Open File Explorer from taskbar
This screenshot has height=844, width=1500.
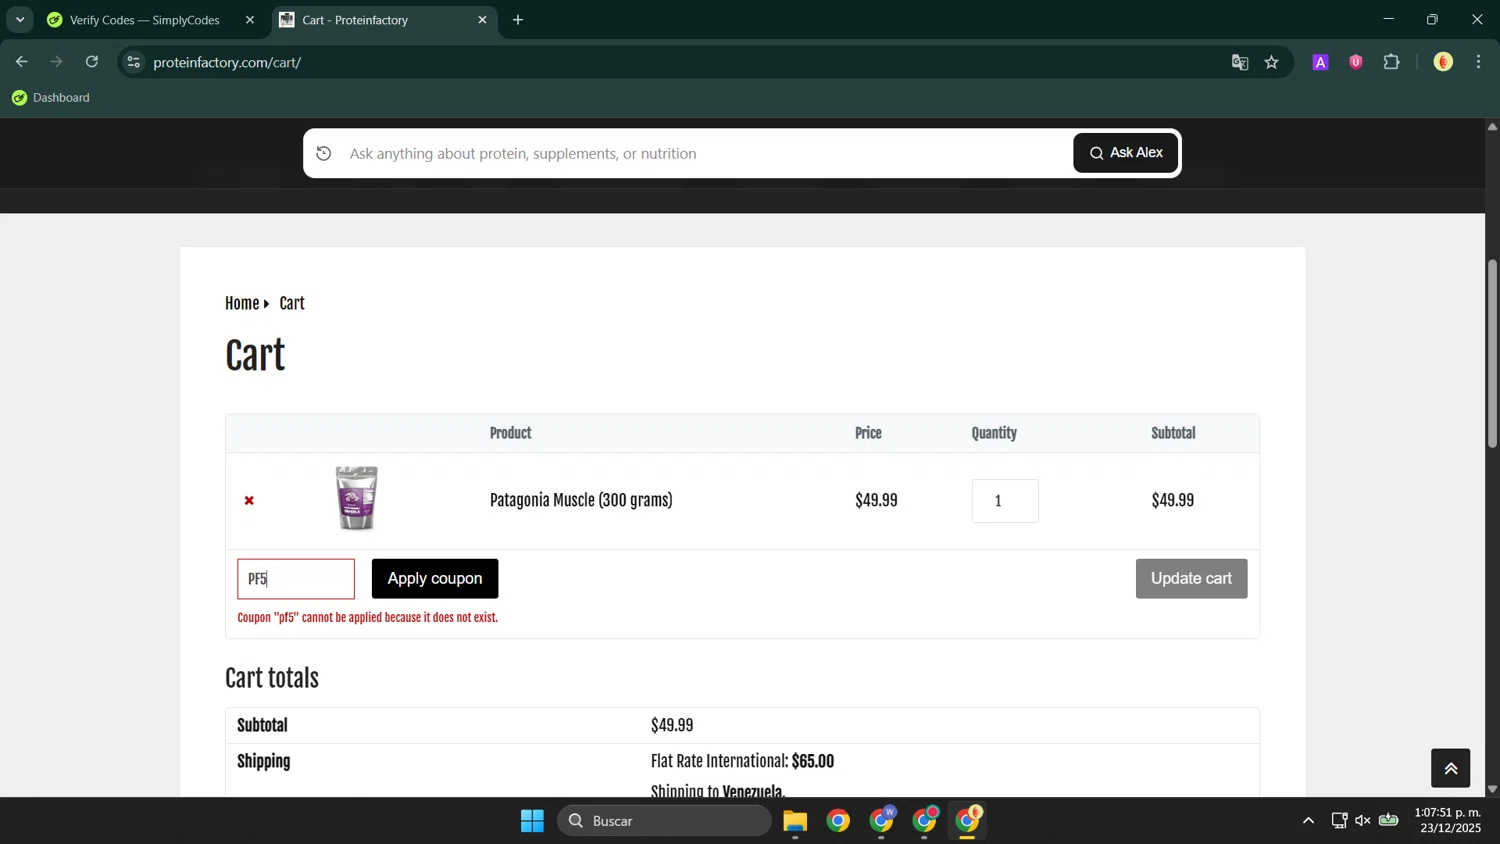click(795, 821)
